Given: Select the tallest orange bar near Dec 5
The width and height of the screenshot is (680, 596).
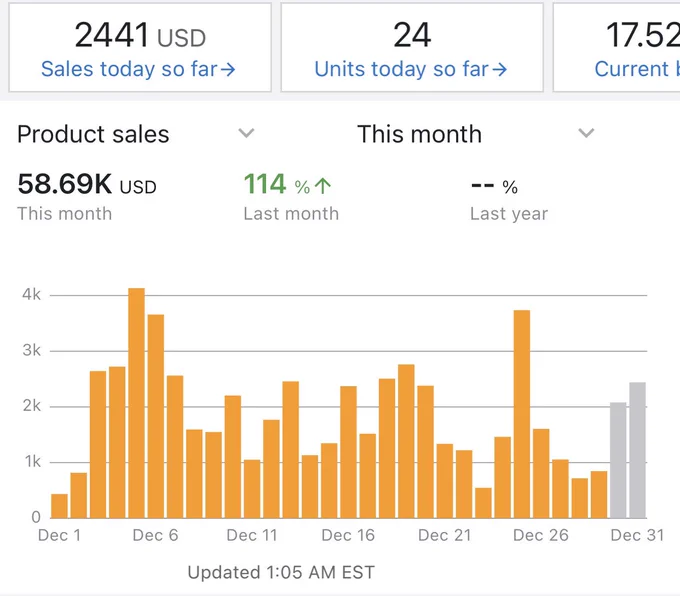Looking at the screenshot, I should pyautogui.click(x=137, y=403).
